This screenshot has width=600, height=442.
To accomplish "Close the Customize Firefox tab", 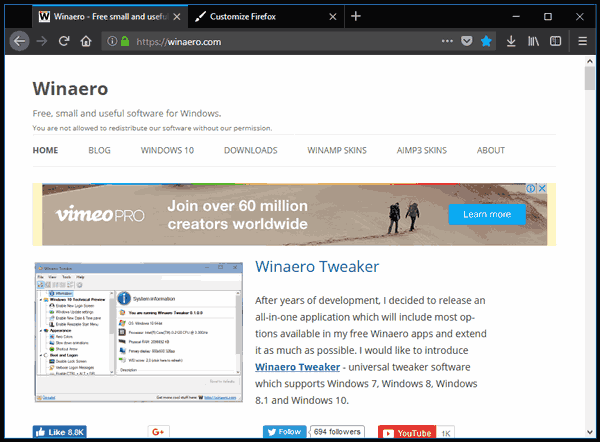I will point(333,16).
